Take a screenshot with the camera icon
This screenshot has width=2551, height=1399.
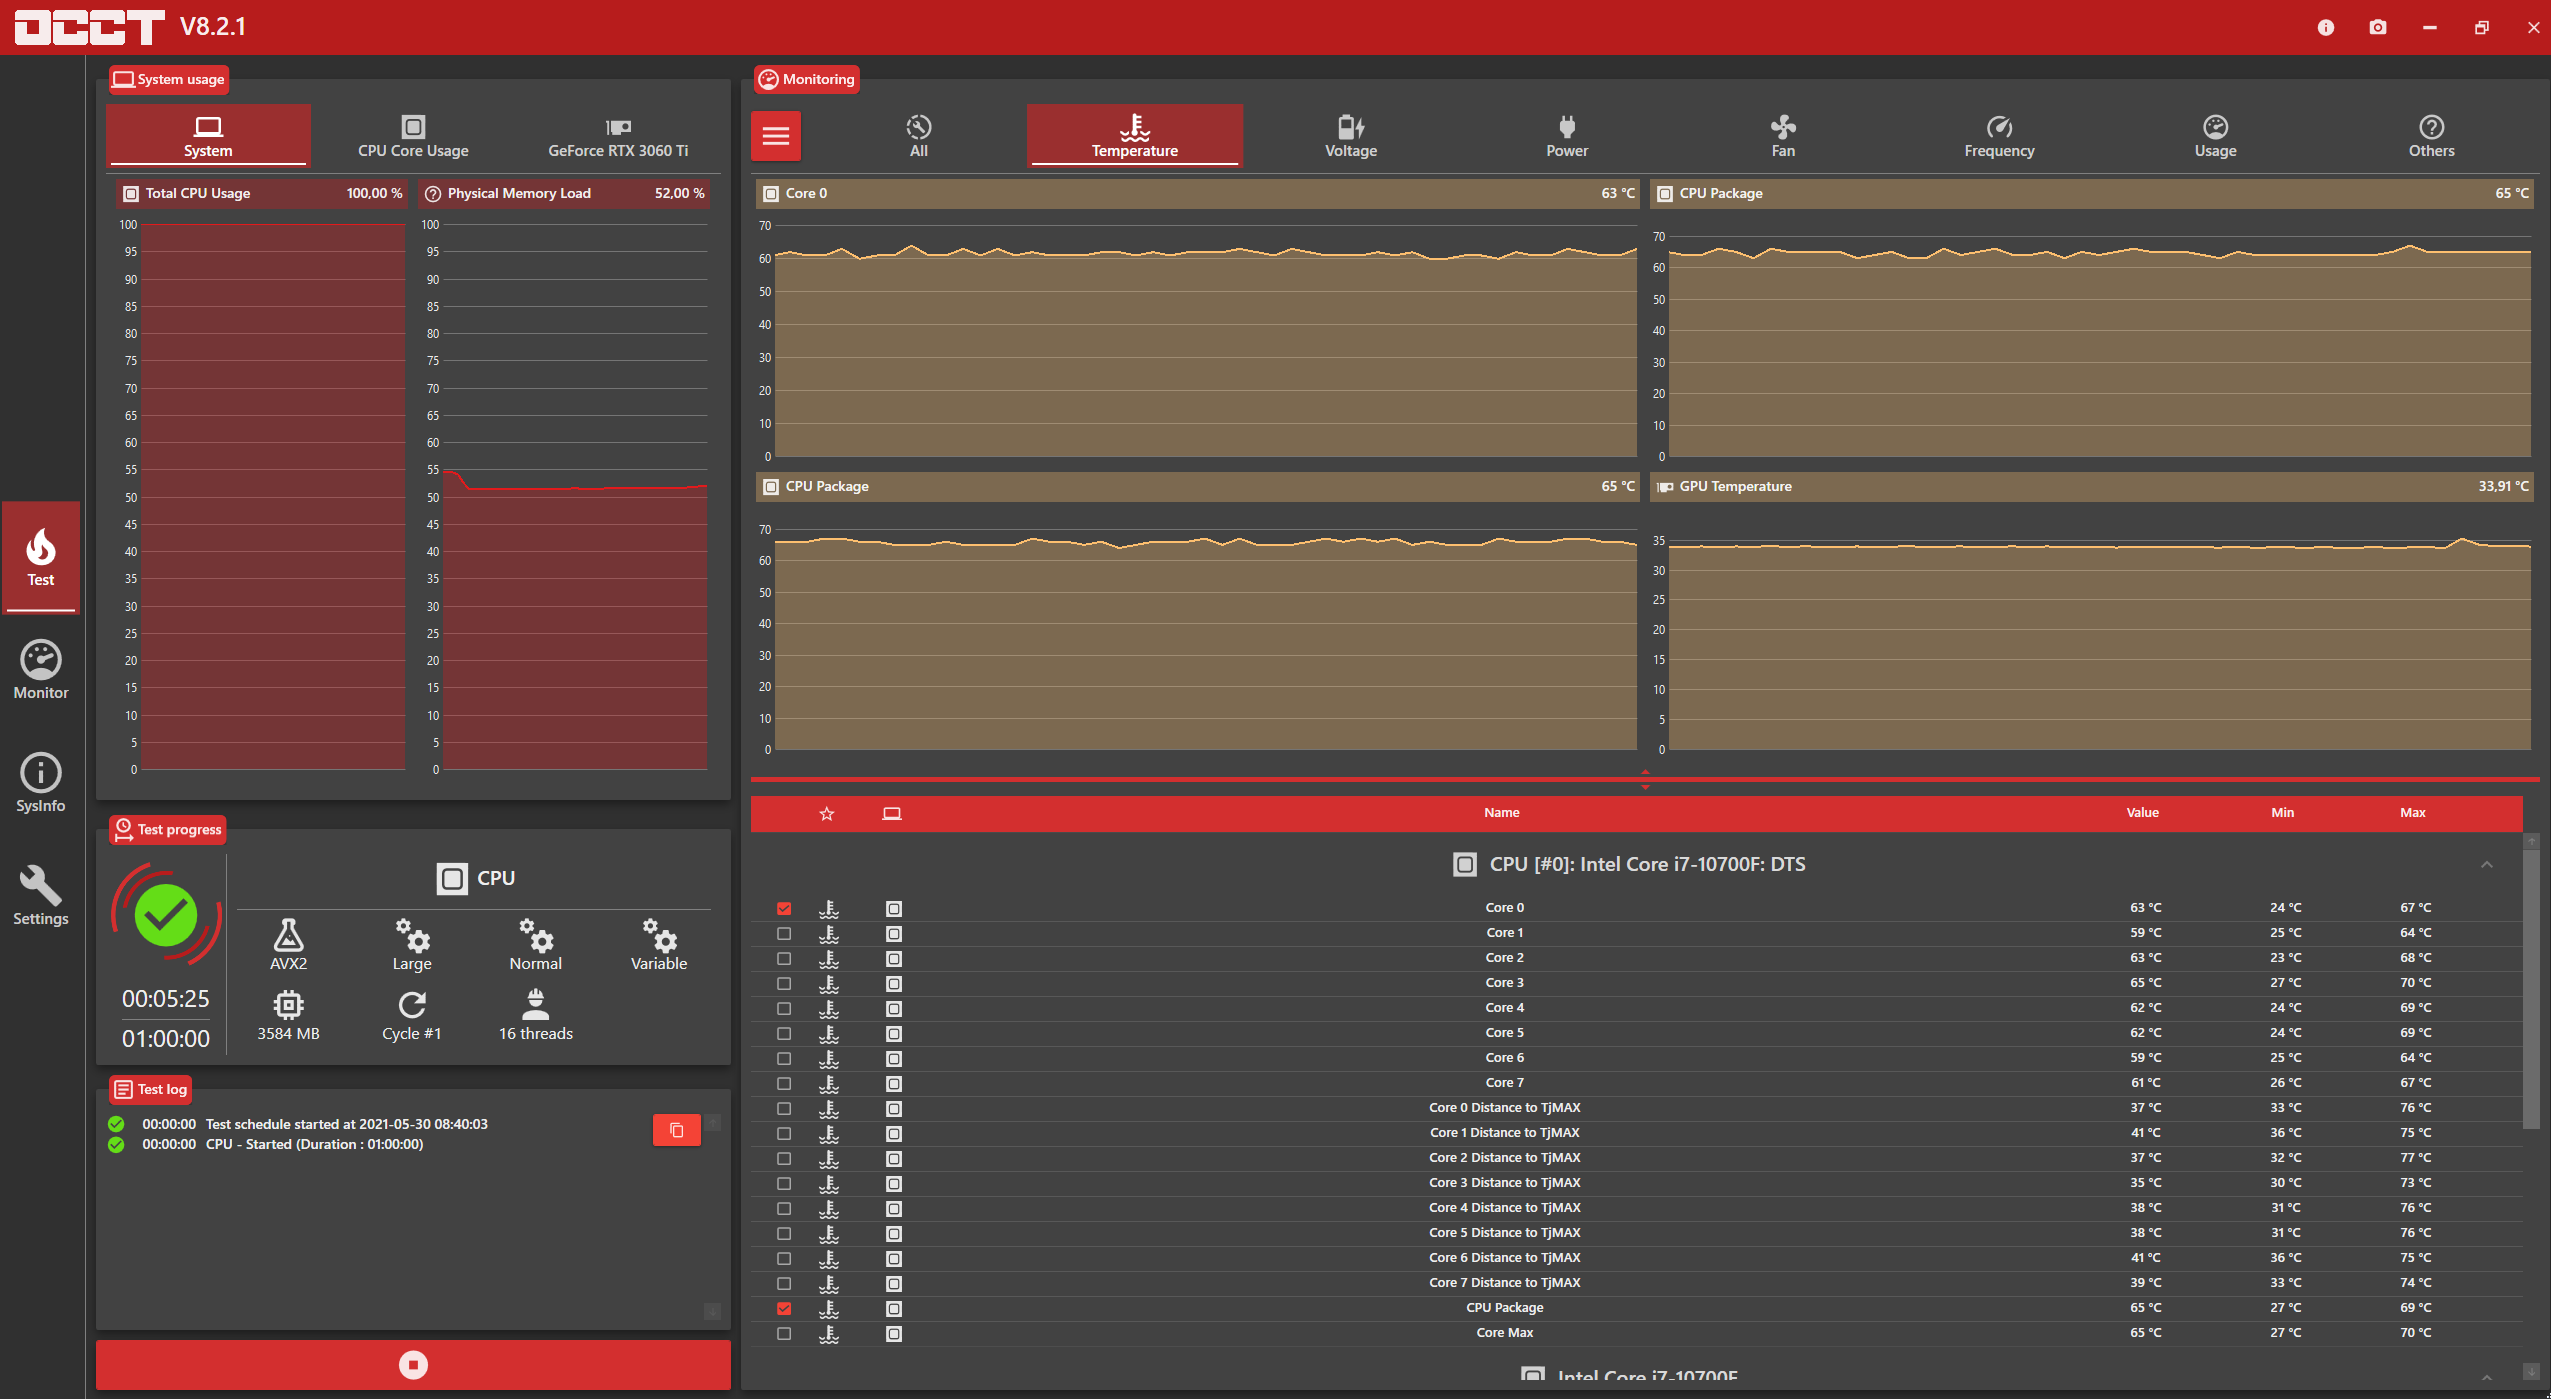[x=2378, y=28]
